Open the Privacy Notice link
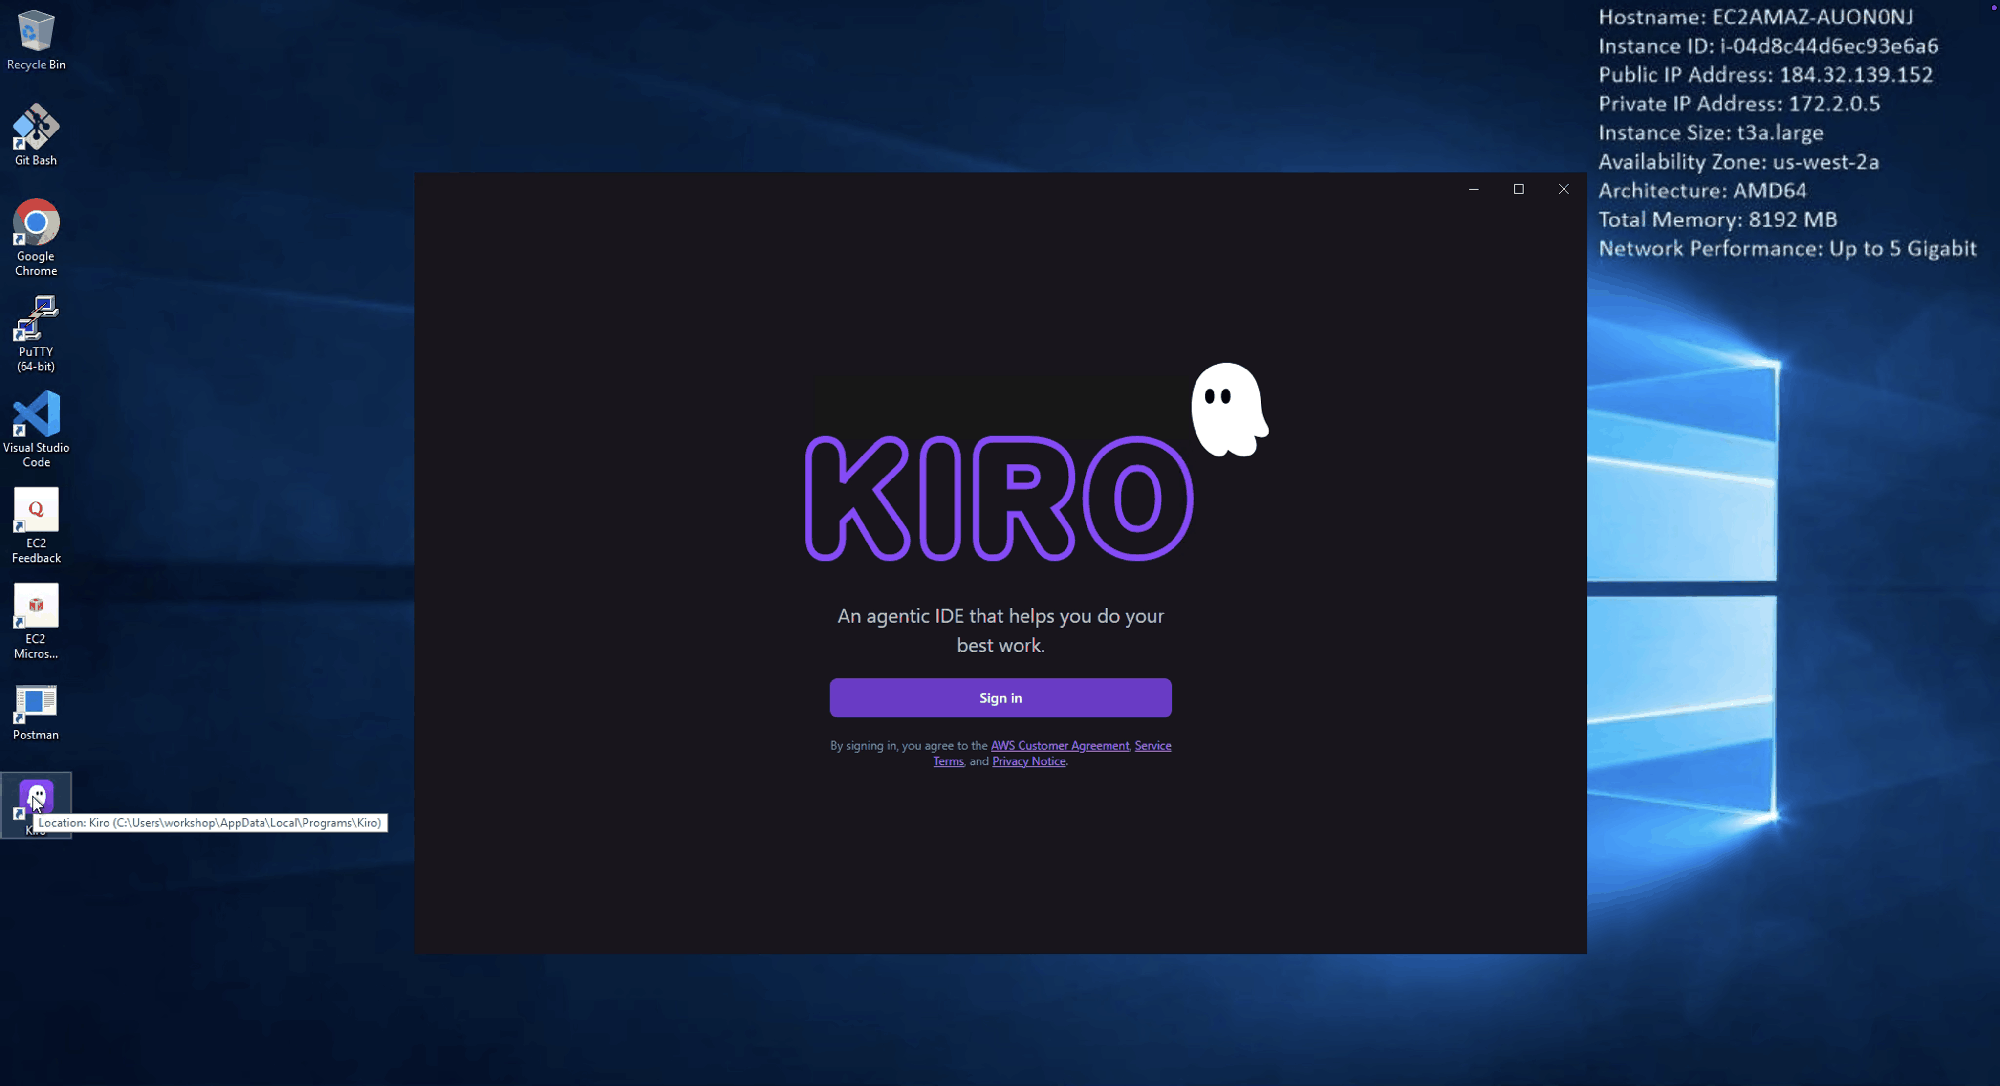Screen dimensions: 2000x1086 click(x=1028, y=762)
